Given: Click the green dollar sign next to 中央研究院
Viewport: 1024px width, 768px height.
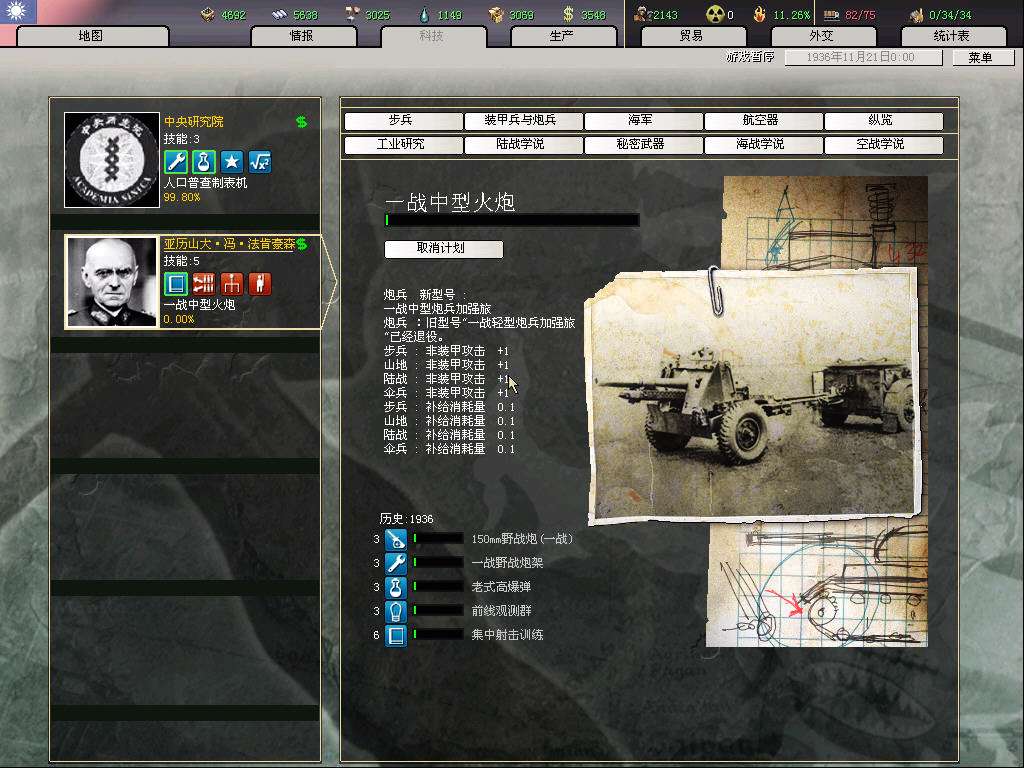Looking at the screenshot, I should click(302, 121).
